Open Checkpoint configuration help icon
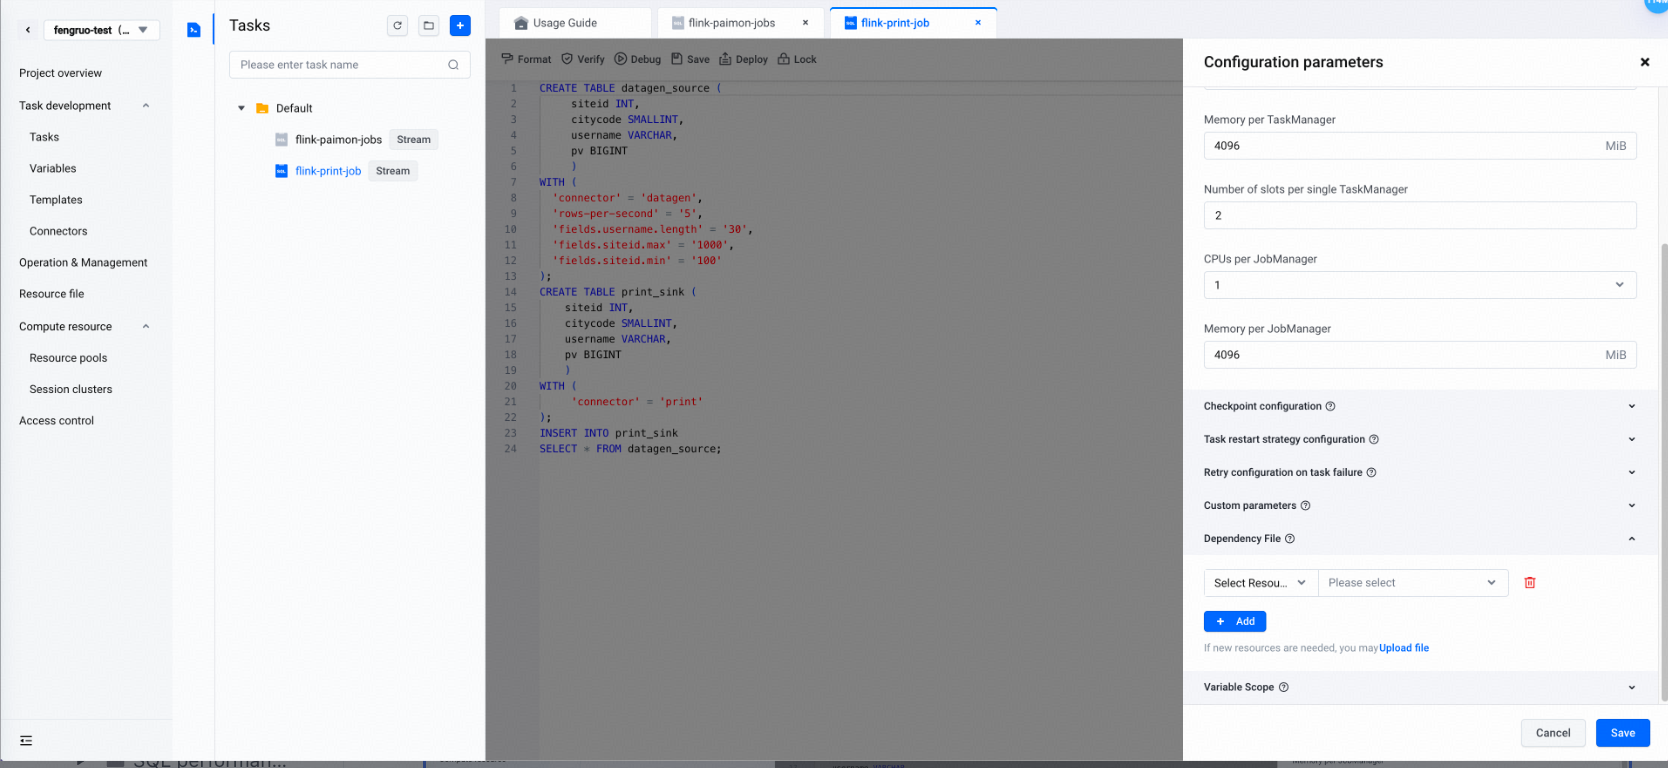1668x768 pixels. pyautogui.click(x=1330, y=406)
